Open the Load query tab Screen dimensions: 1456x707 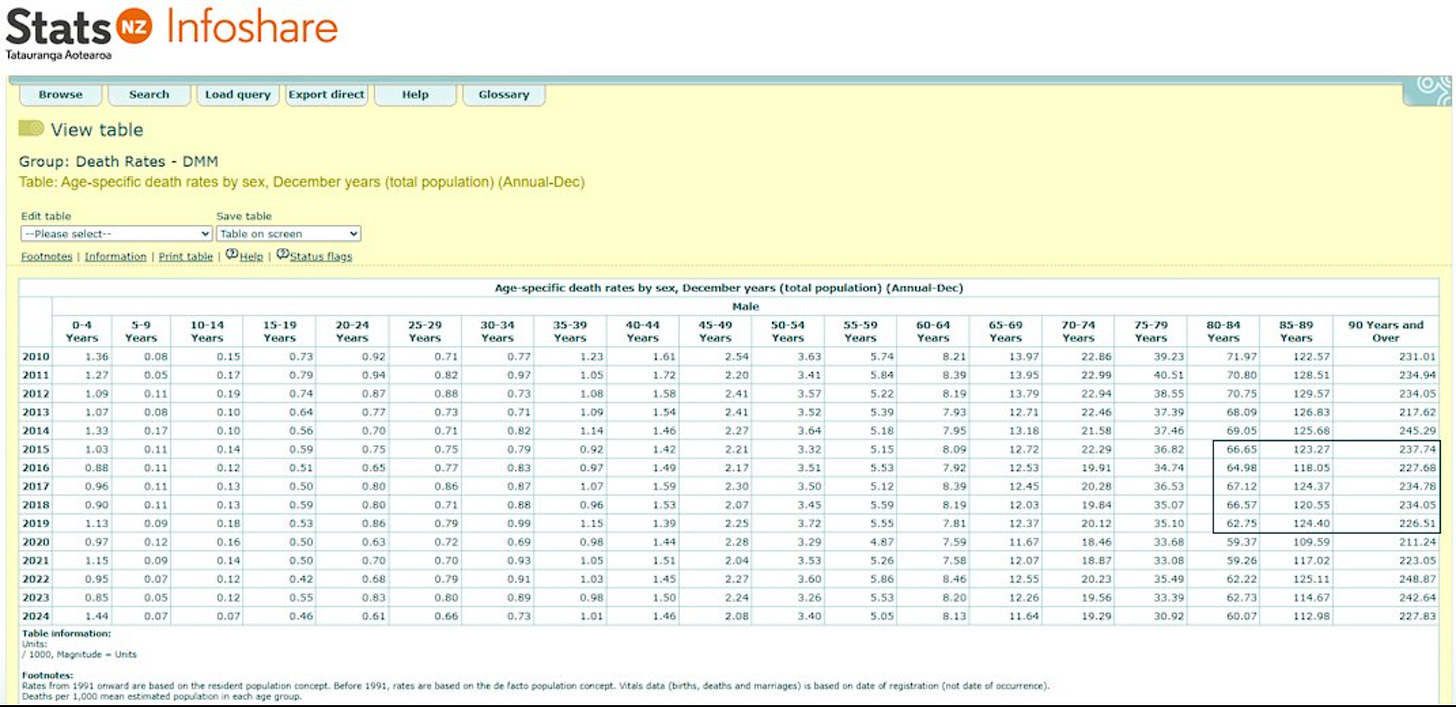click(x=238, y=95)
